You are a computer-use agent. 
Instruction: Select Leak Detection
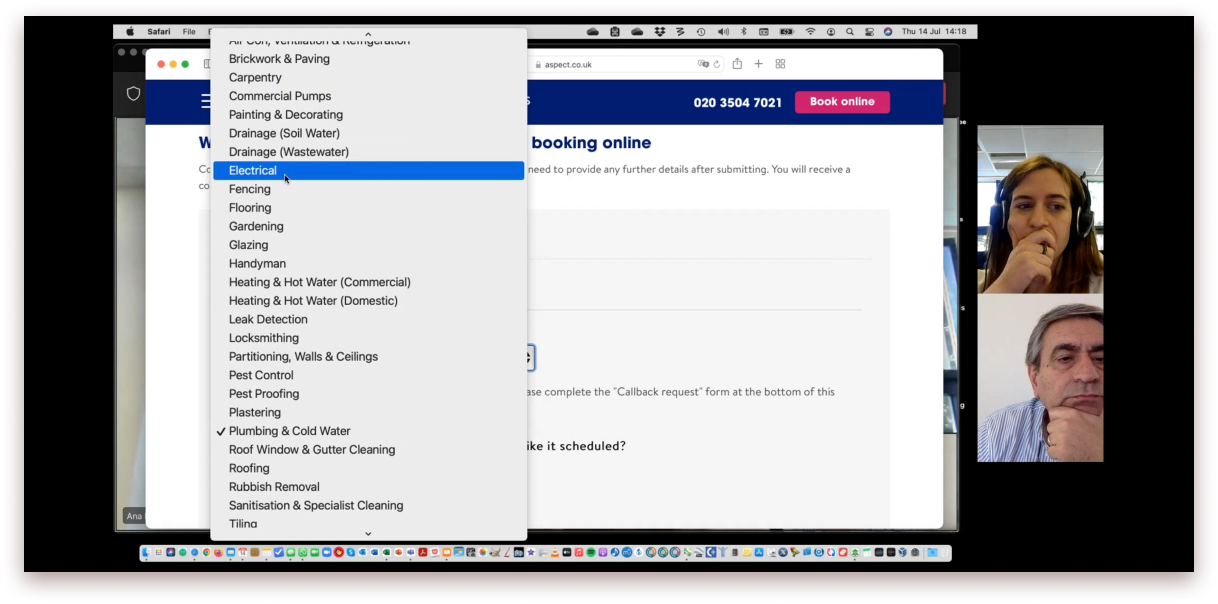pos(369,320)
